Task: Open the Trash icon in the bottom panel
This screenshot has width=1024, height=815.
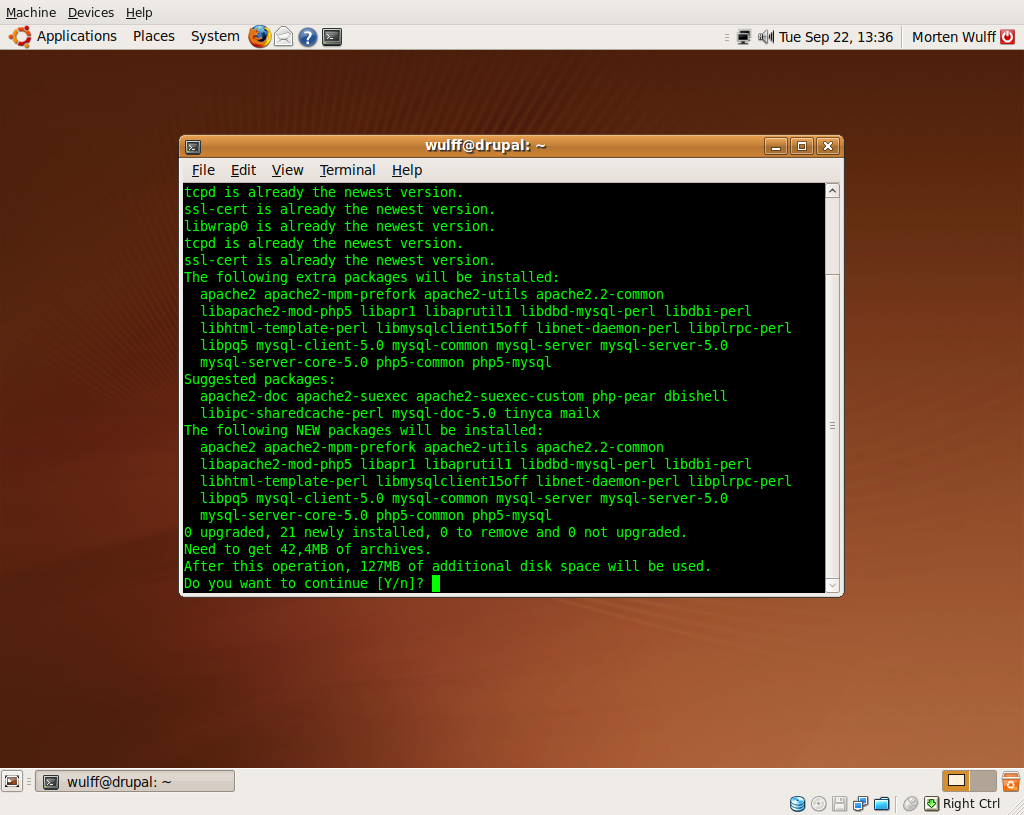Action: tap(1010, 781)
